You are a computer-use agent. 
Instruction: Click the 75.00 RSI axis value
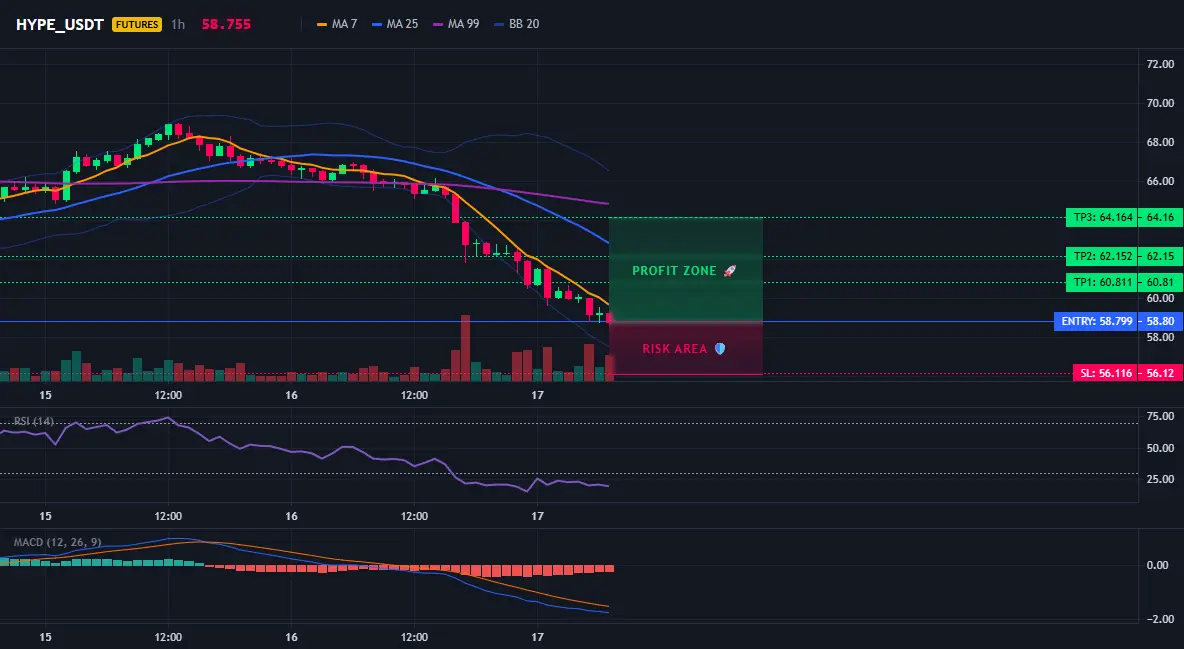coord(1160,416)
